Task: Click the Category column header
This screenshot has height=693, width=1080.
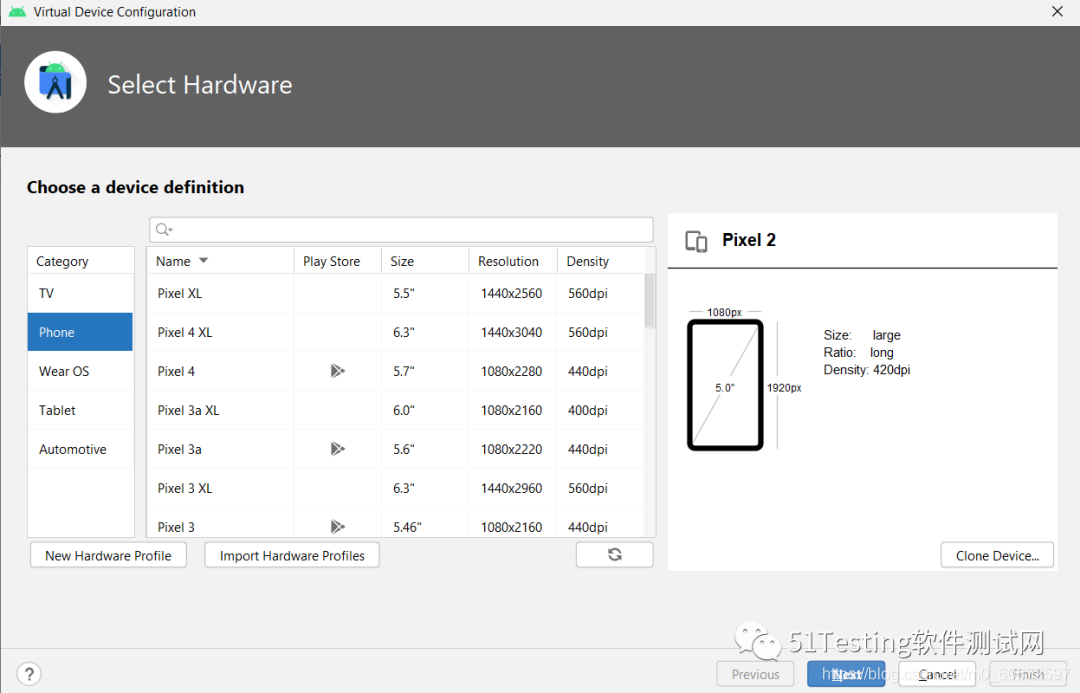Action: [81, 261]
